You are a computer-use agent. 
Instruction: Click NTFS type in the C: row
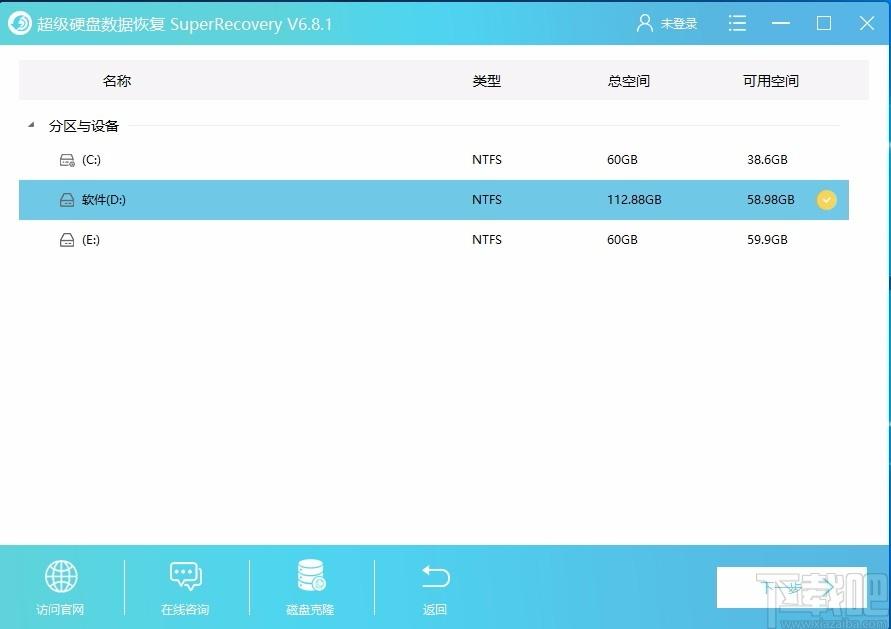click(x=486, y=160)
